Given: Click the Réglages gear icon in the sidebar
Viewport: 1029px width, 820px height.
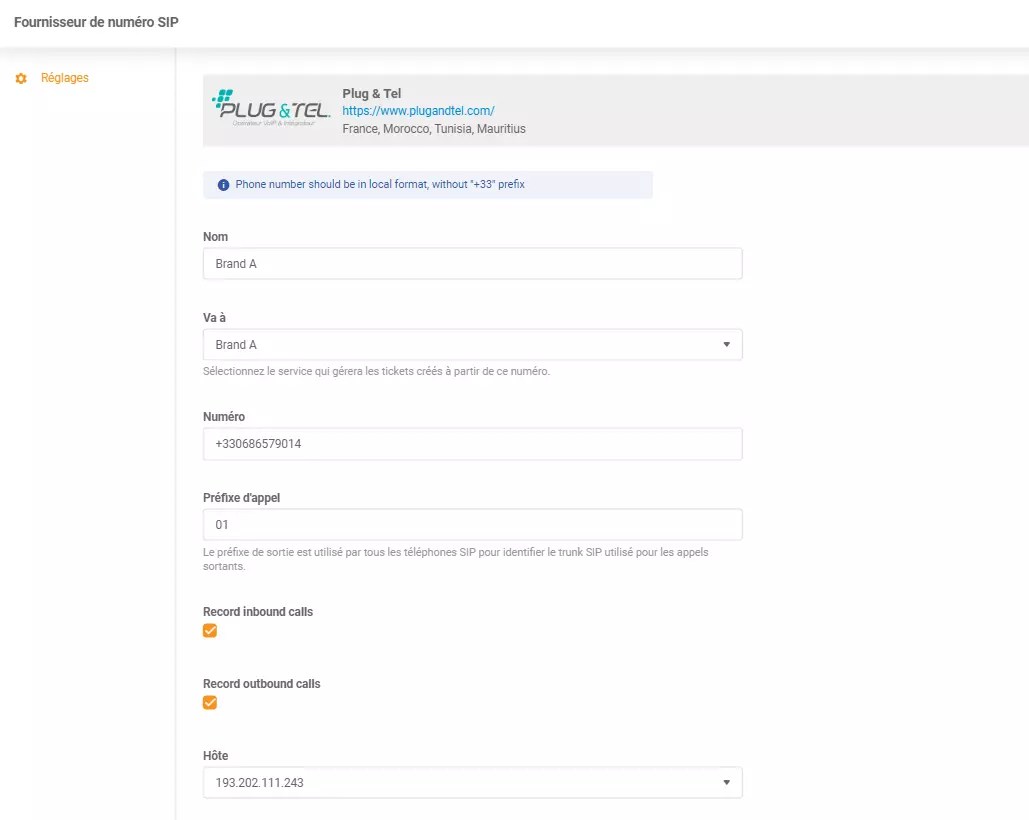Looking at the screenshot, I should (21, 77).
